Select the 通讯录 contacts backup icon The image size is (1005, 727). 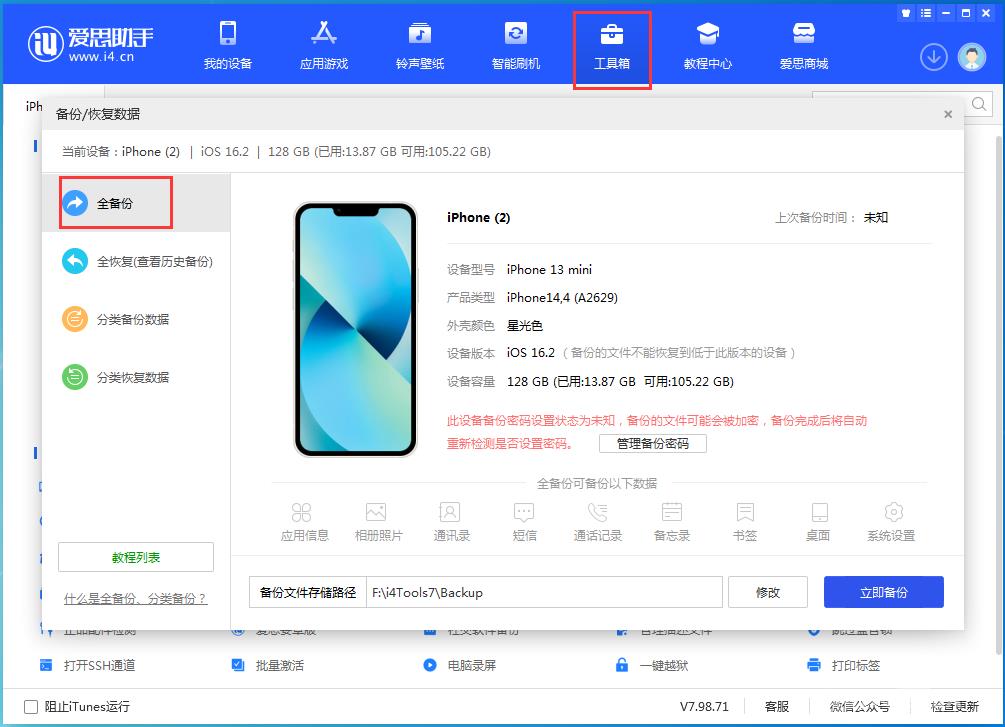pos(451,520)
